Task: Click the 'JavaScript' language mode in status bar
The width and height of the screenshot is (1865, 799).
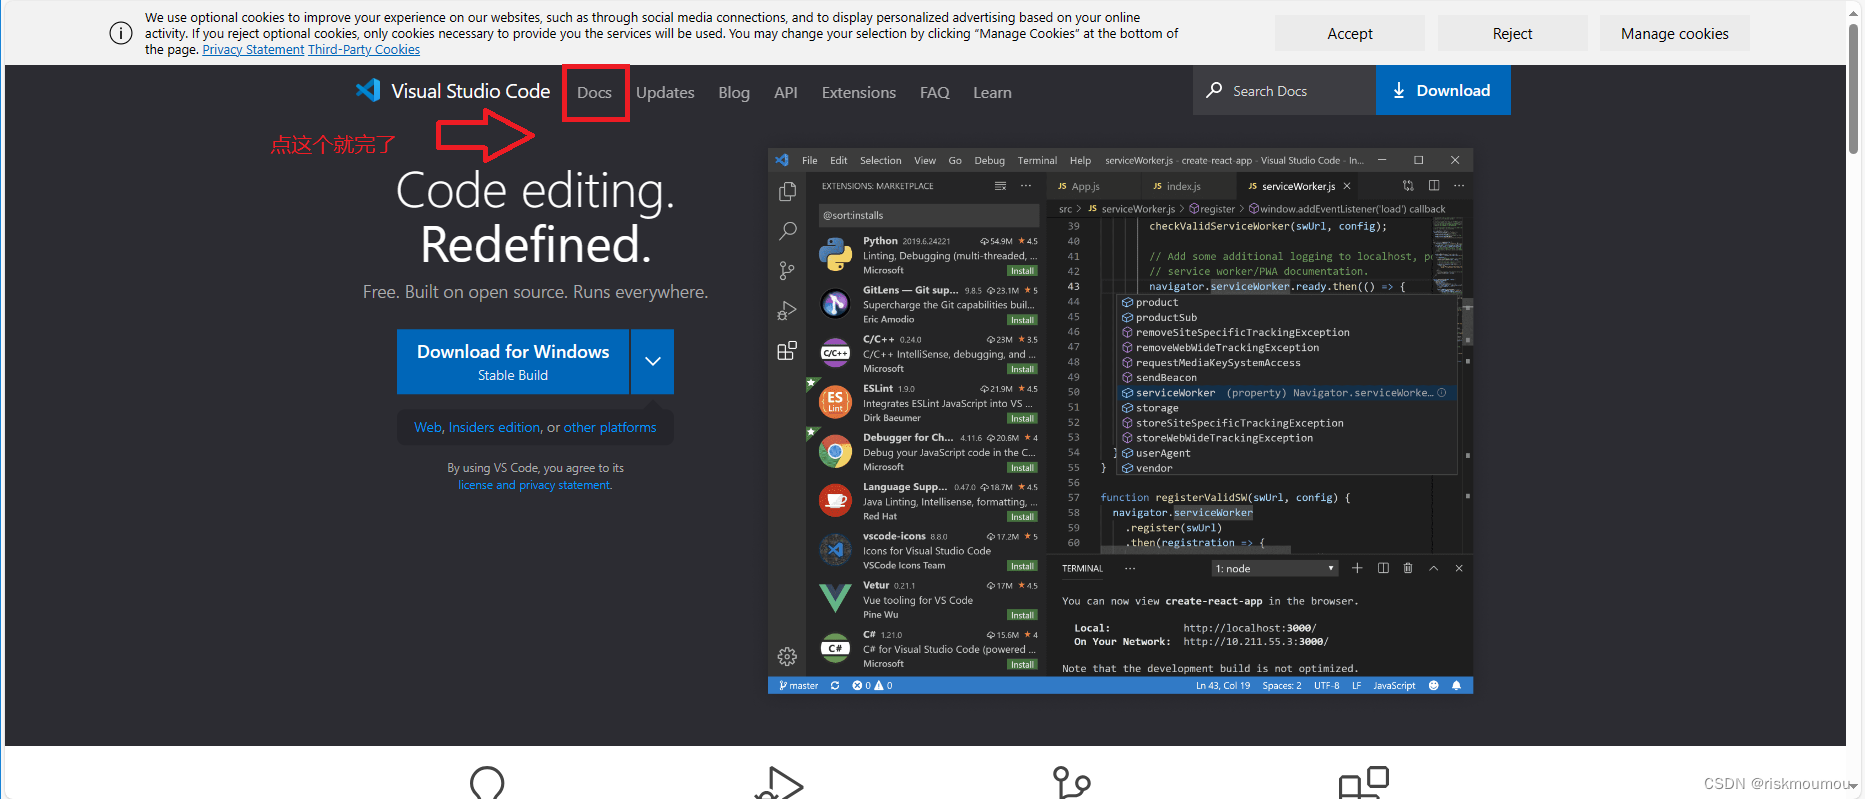Action: [1394, 685]
